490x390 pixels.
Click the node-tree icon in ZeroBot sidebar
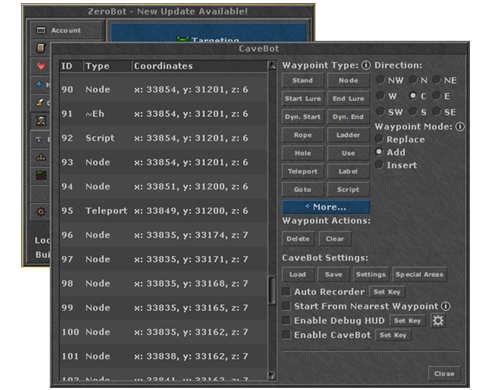tap(41, 157)
